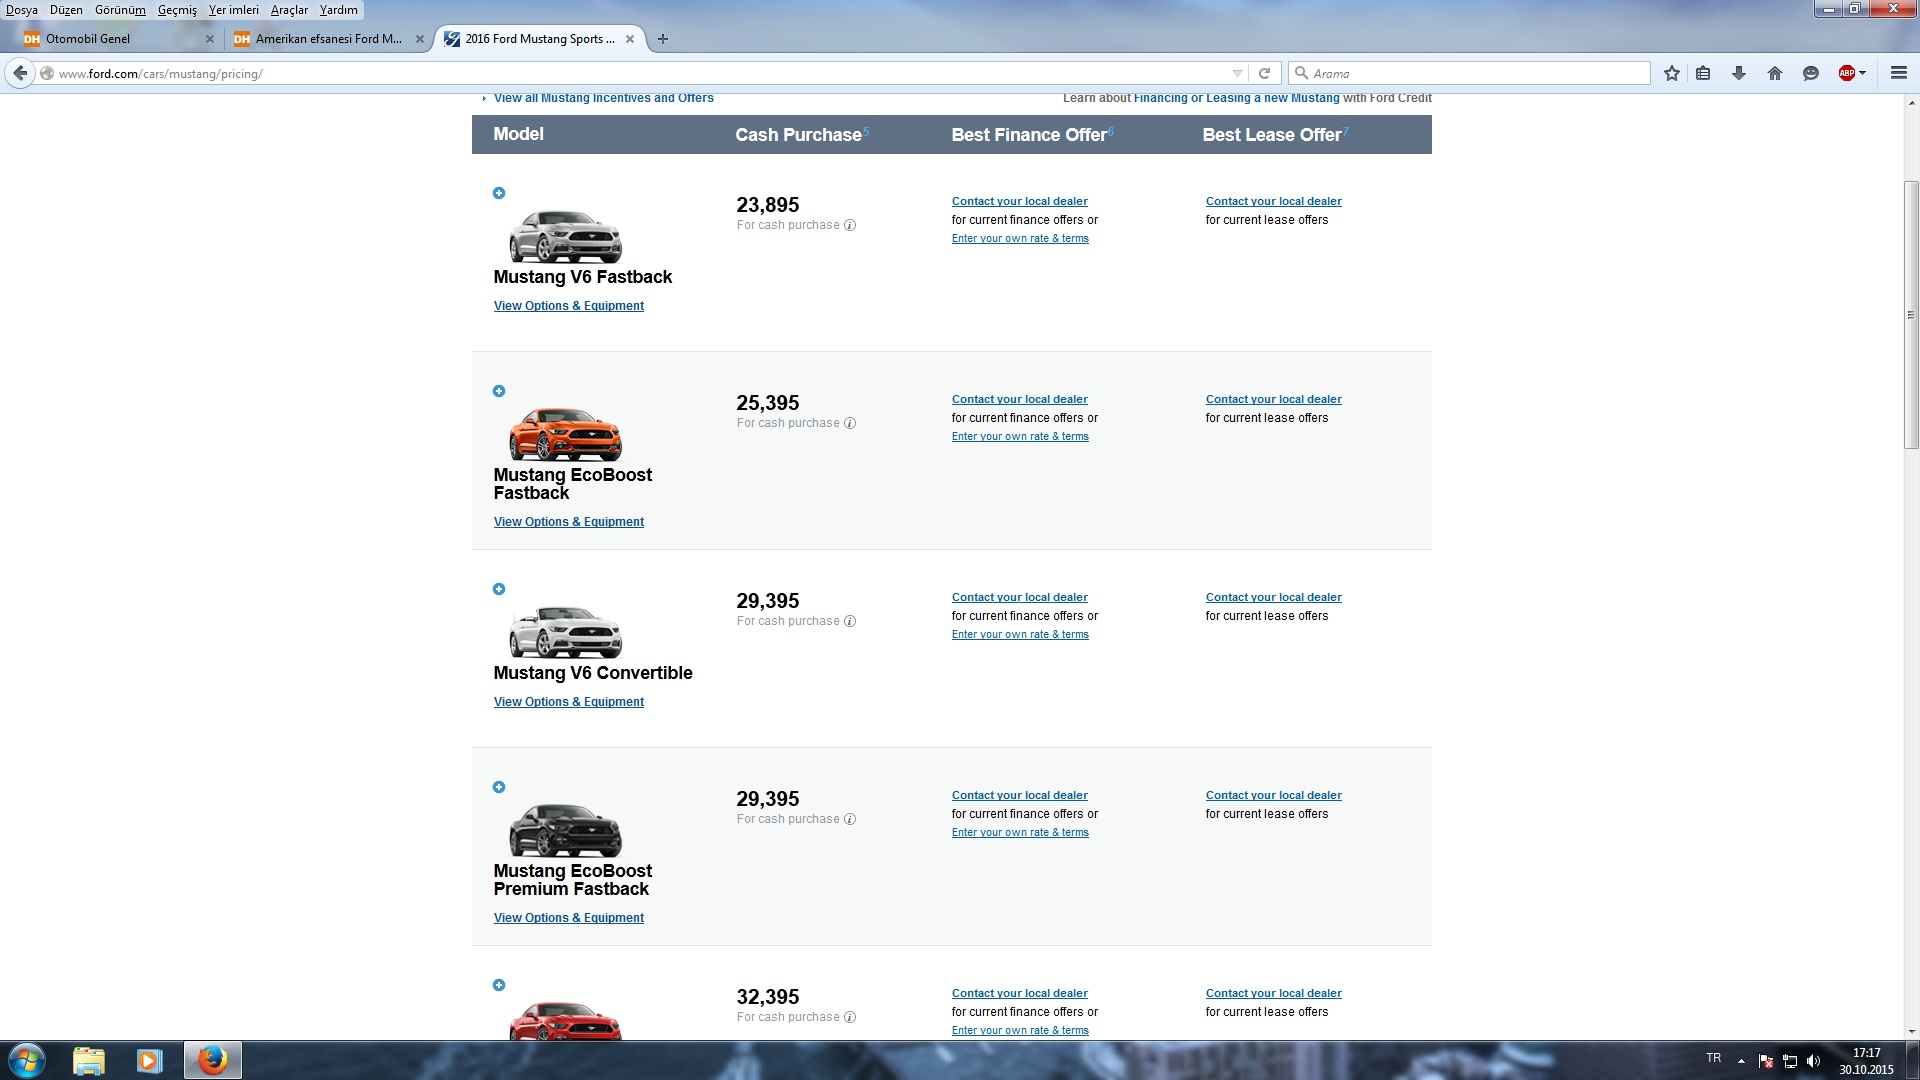Screen dimensions: 1920x1080
Task: Open the Görünüm menu
Action: (120, 10)
